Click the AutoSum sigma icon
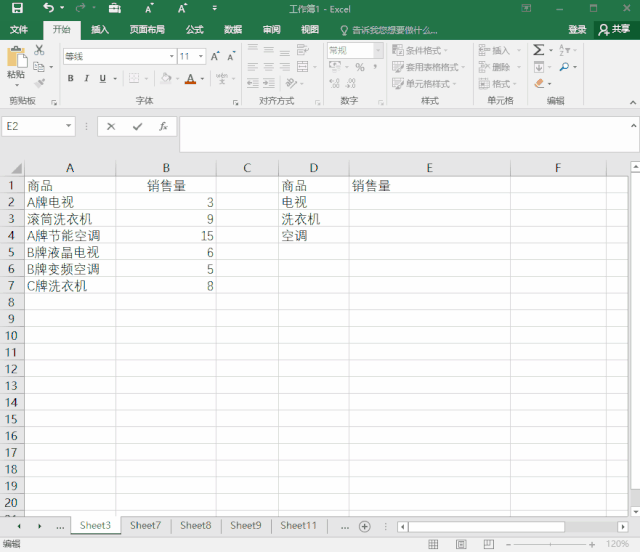This screenshot has width=640, height=552. click(538, 49)
